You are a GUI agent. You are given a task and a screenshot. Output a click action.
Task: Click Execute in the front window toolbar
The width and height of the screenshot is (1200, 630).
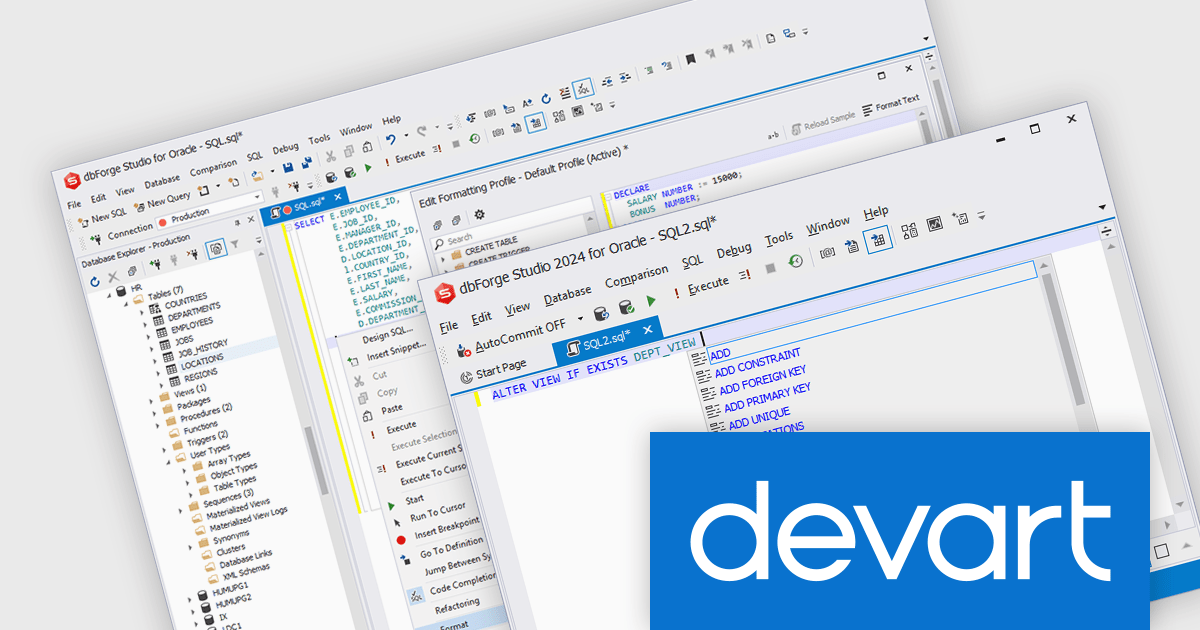point(702,285)
